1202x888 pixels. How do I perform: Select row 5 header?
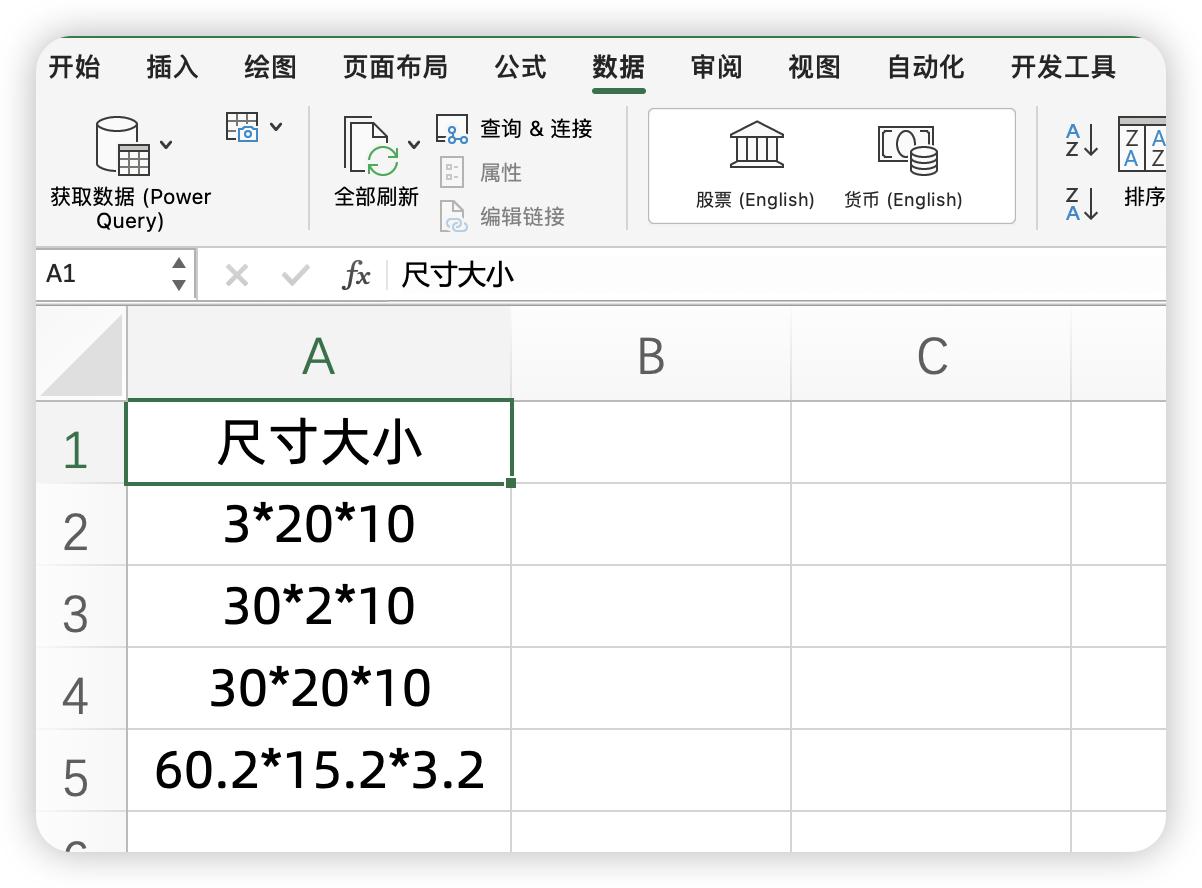[x=81, y=771]
